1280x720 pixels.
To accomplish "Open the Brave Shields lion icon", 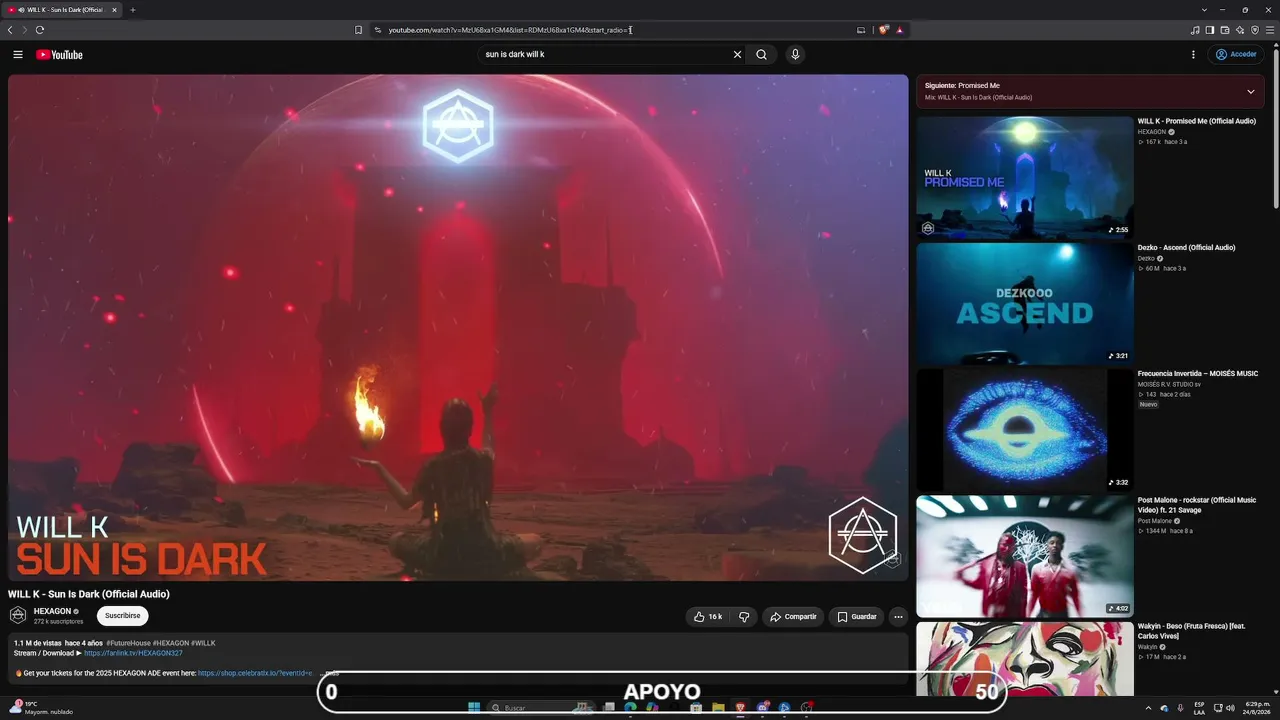I will [884, 30].
